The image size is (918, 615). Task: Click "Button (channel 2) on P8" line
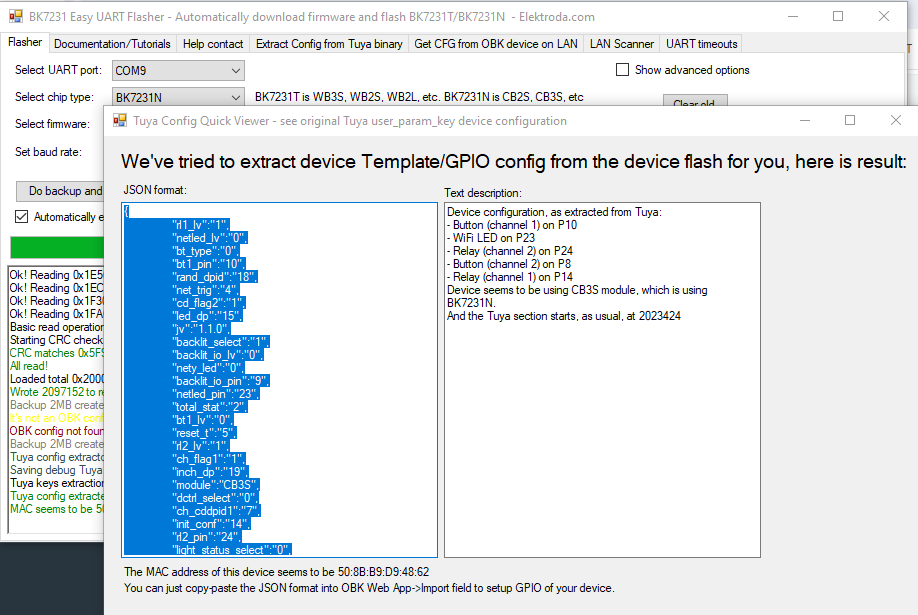tap(509, 264)
